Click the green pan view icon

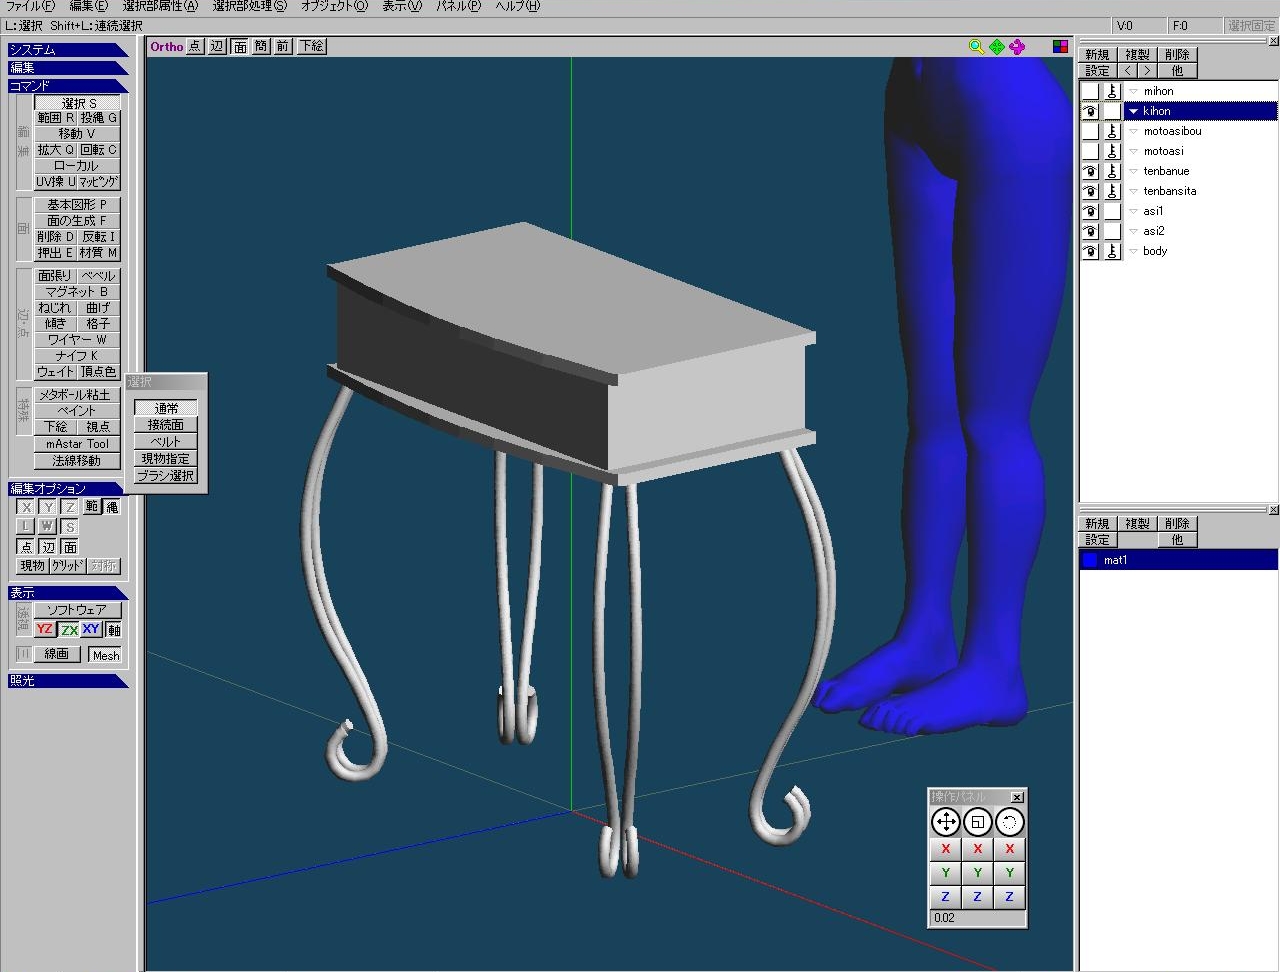[997, 47]
